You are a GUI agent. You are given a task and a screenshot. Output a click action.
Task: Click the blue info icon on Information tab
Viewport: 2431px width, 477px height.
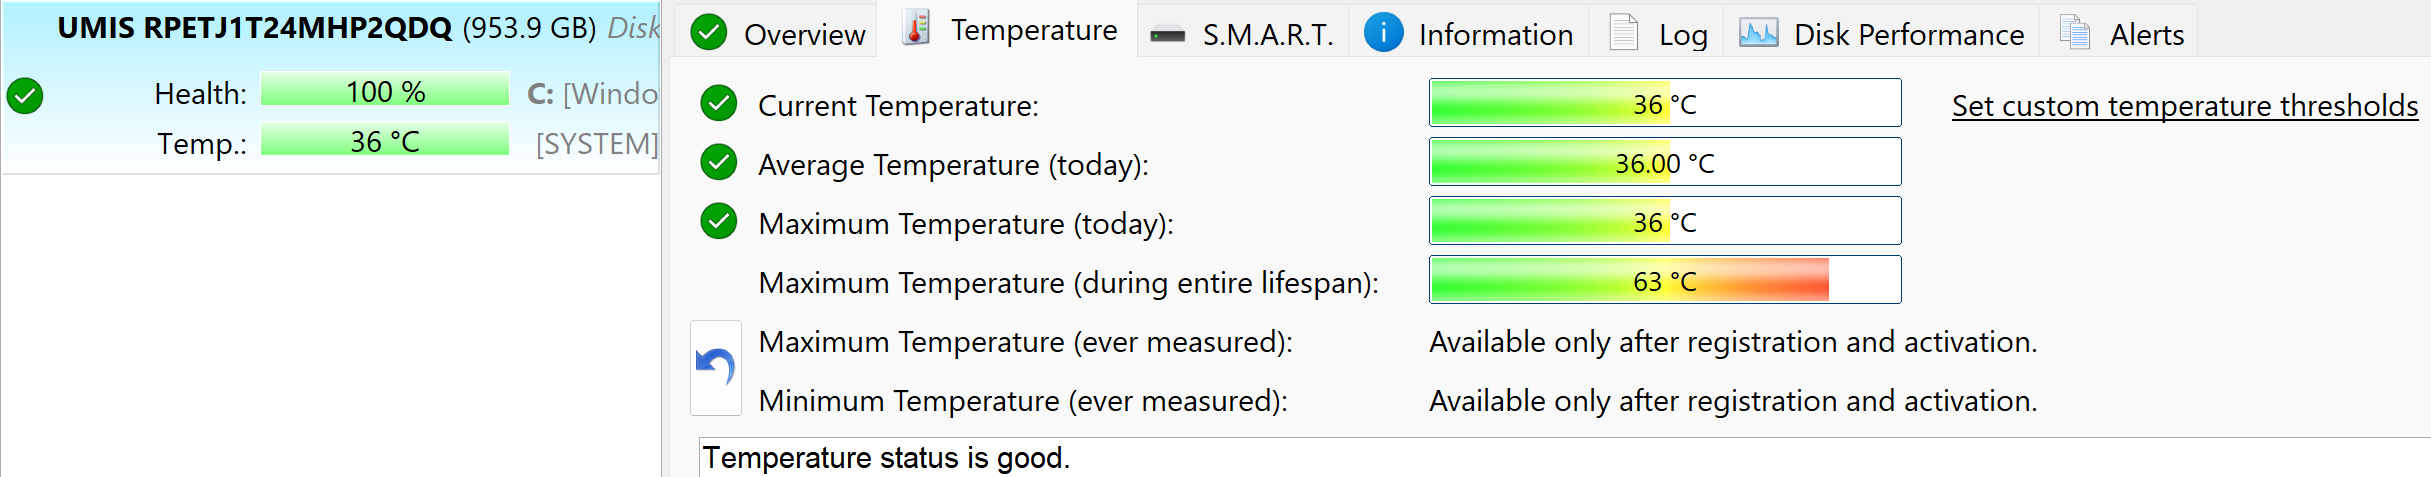(1383, 33)
